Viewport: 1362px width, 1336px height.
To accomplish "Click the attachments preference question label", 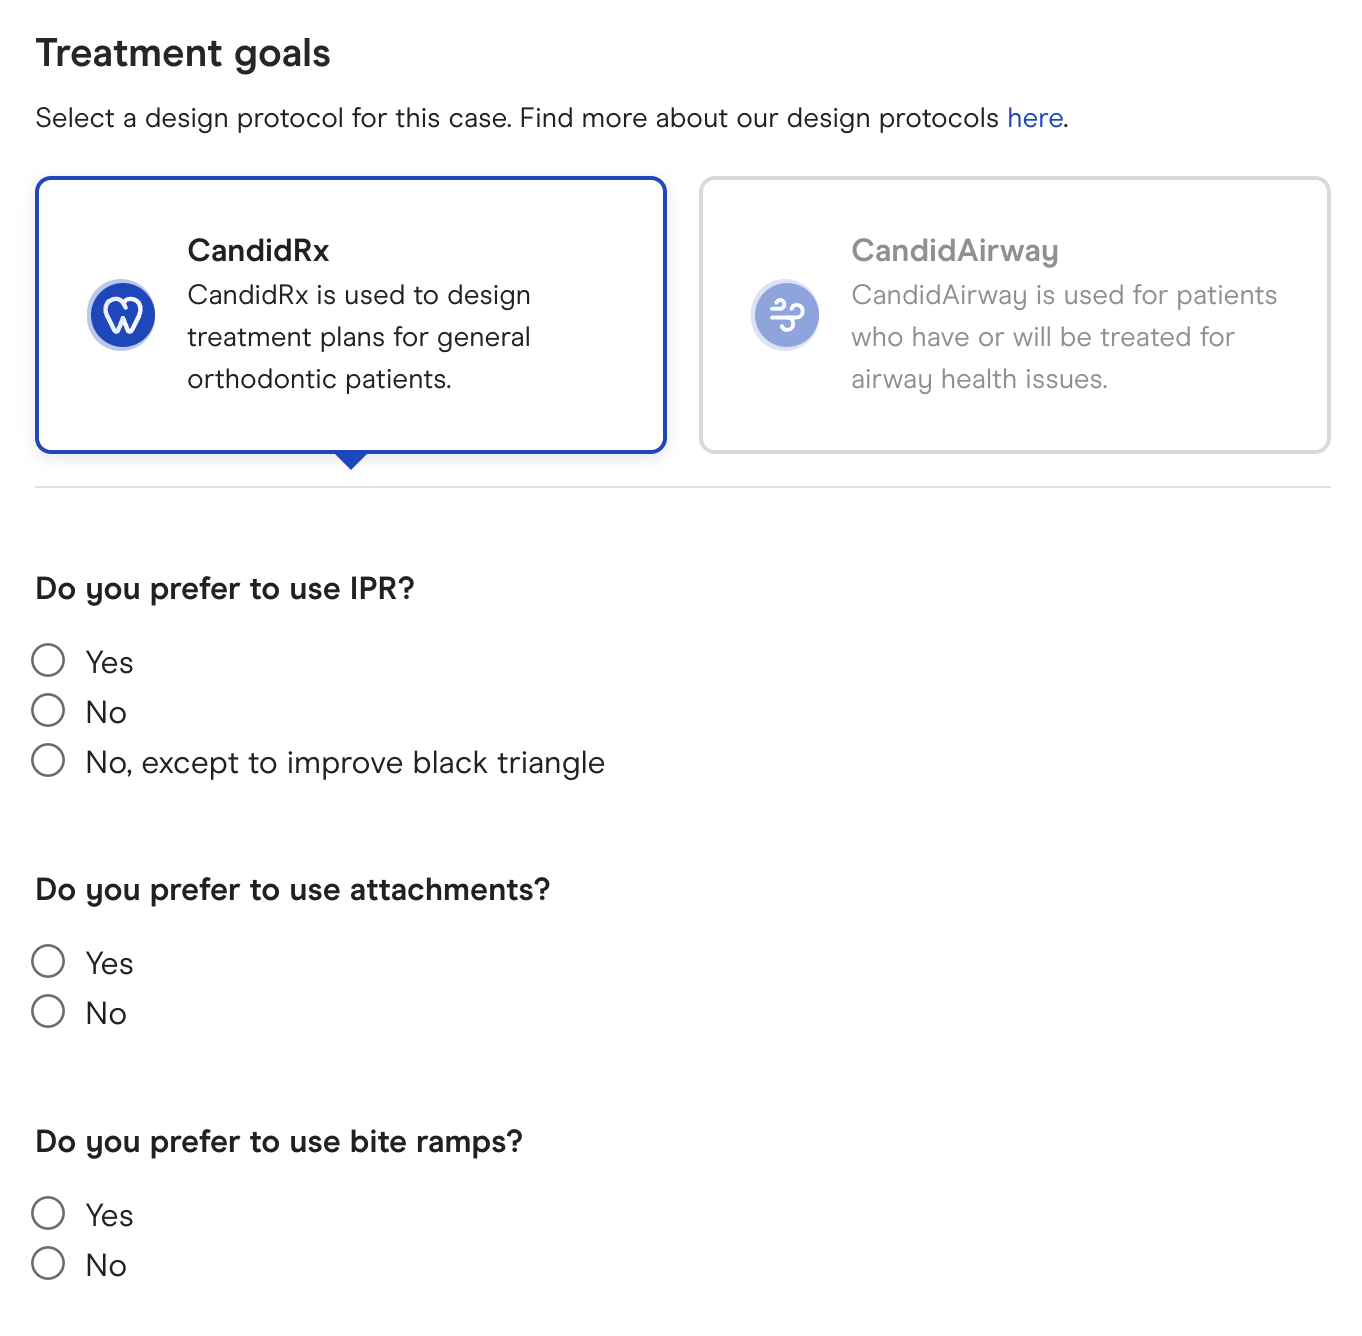I will [293, 890].
